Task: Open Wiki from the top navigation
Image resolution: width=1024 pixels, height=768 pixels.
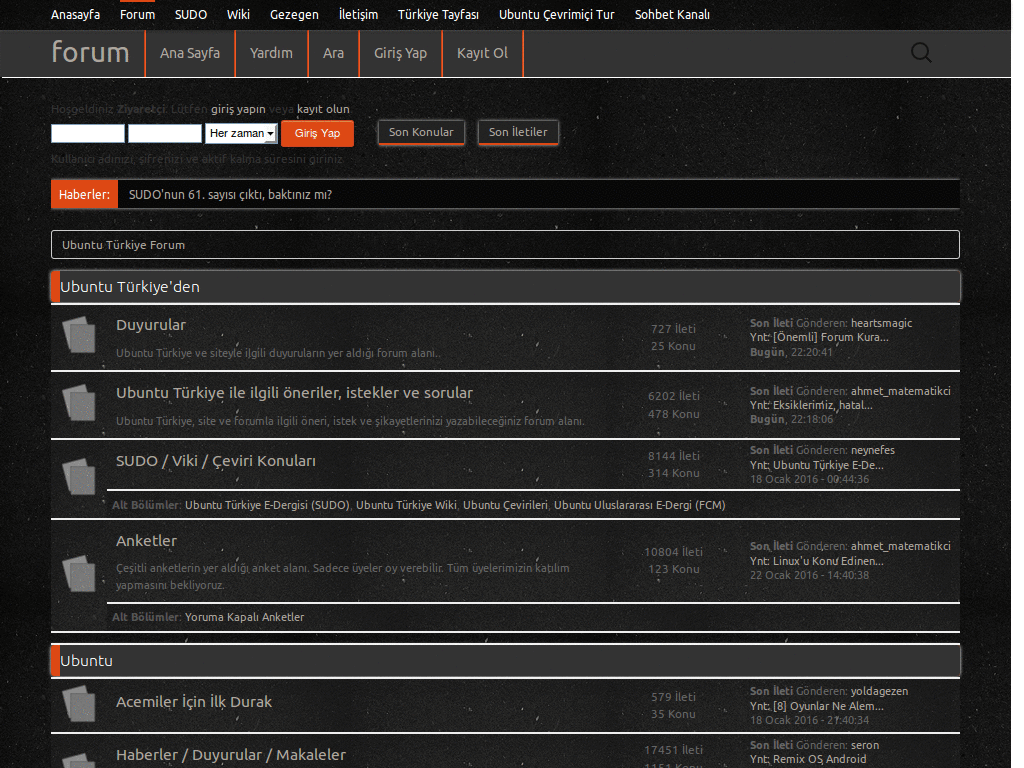Action: (238, 14)
